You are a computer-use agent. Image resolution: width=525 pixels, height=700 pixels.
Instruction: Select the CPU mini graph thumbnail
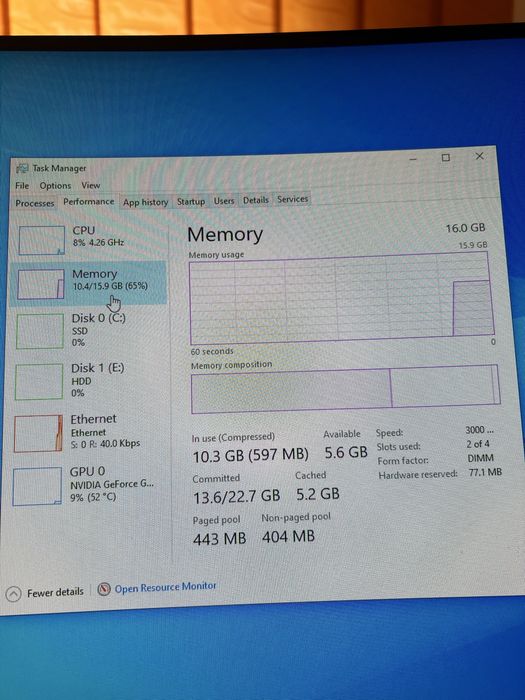click(42, 240)
